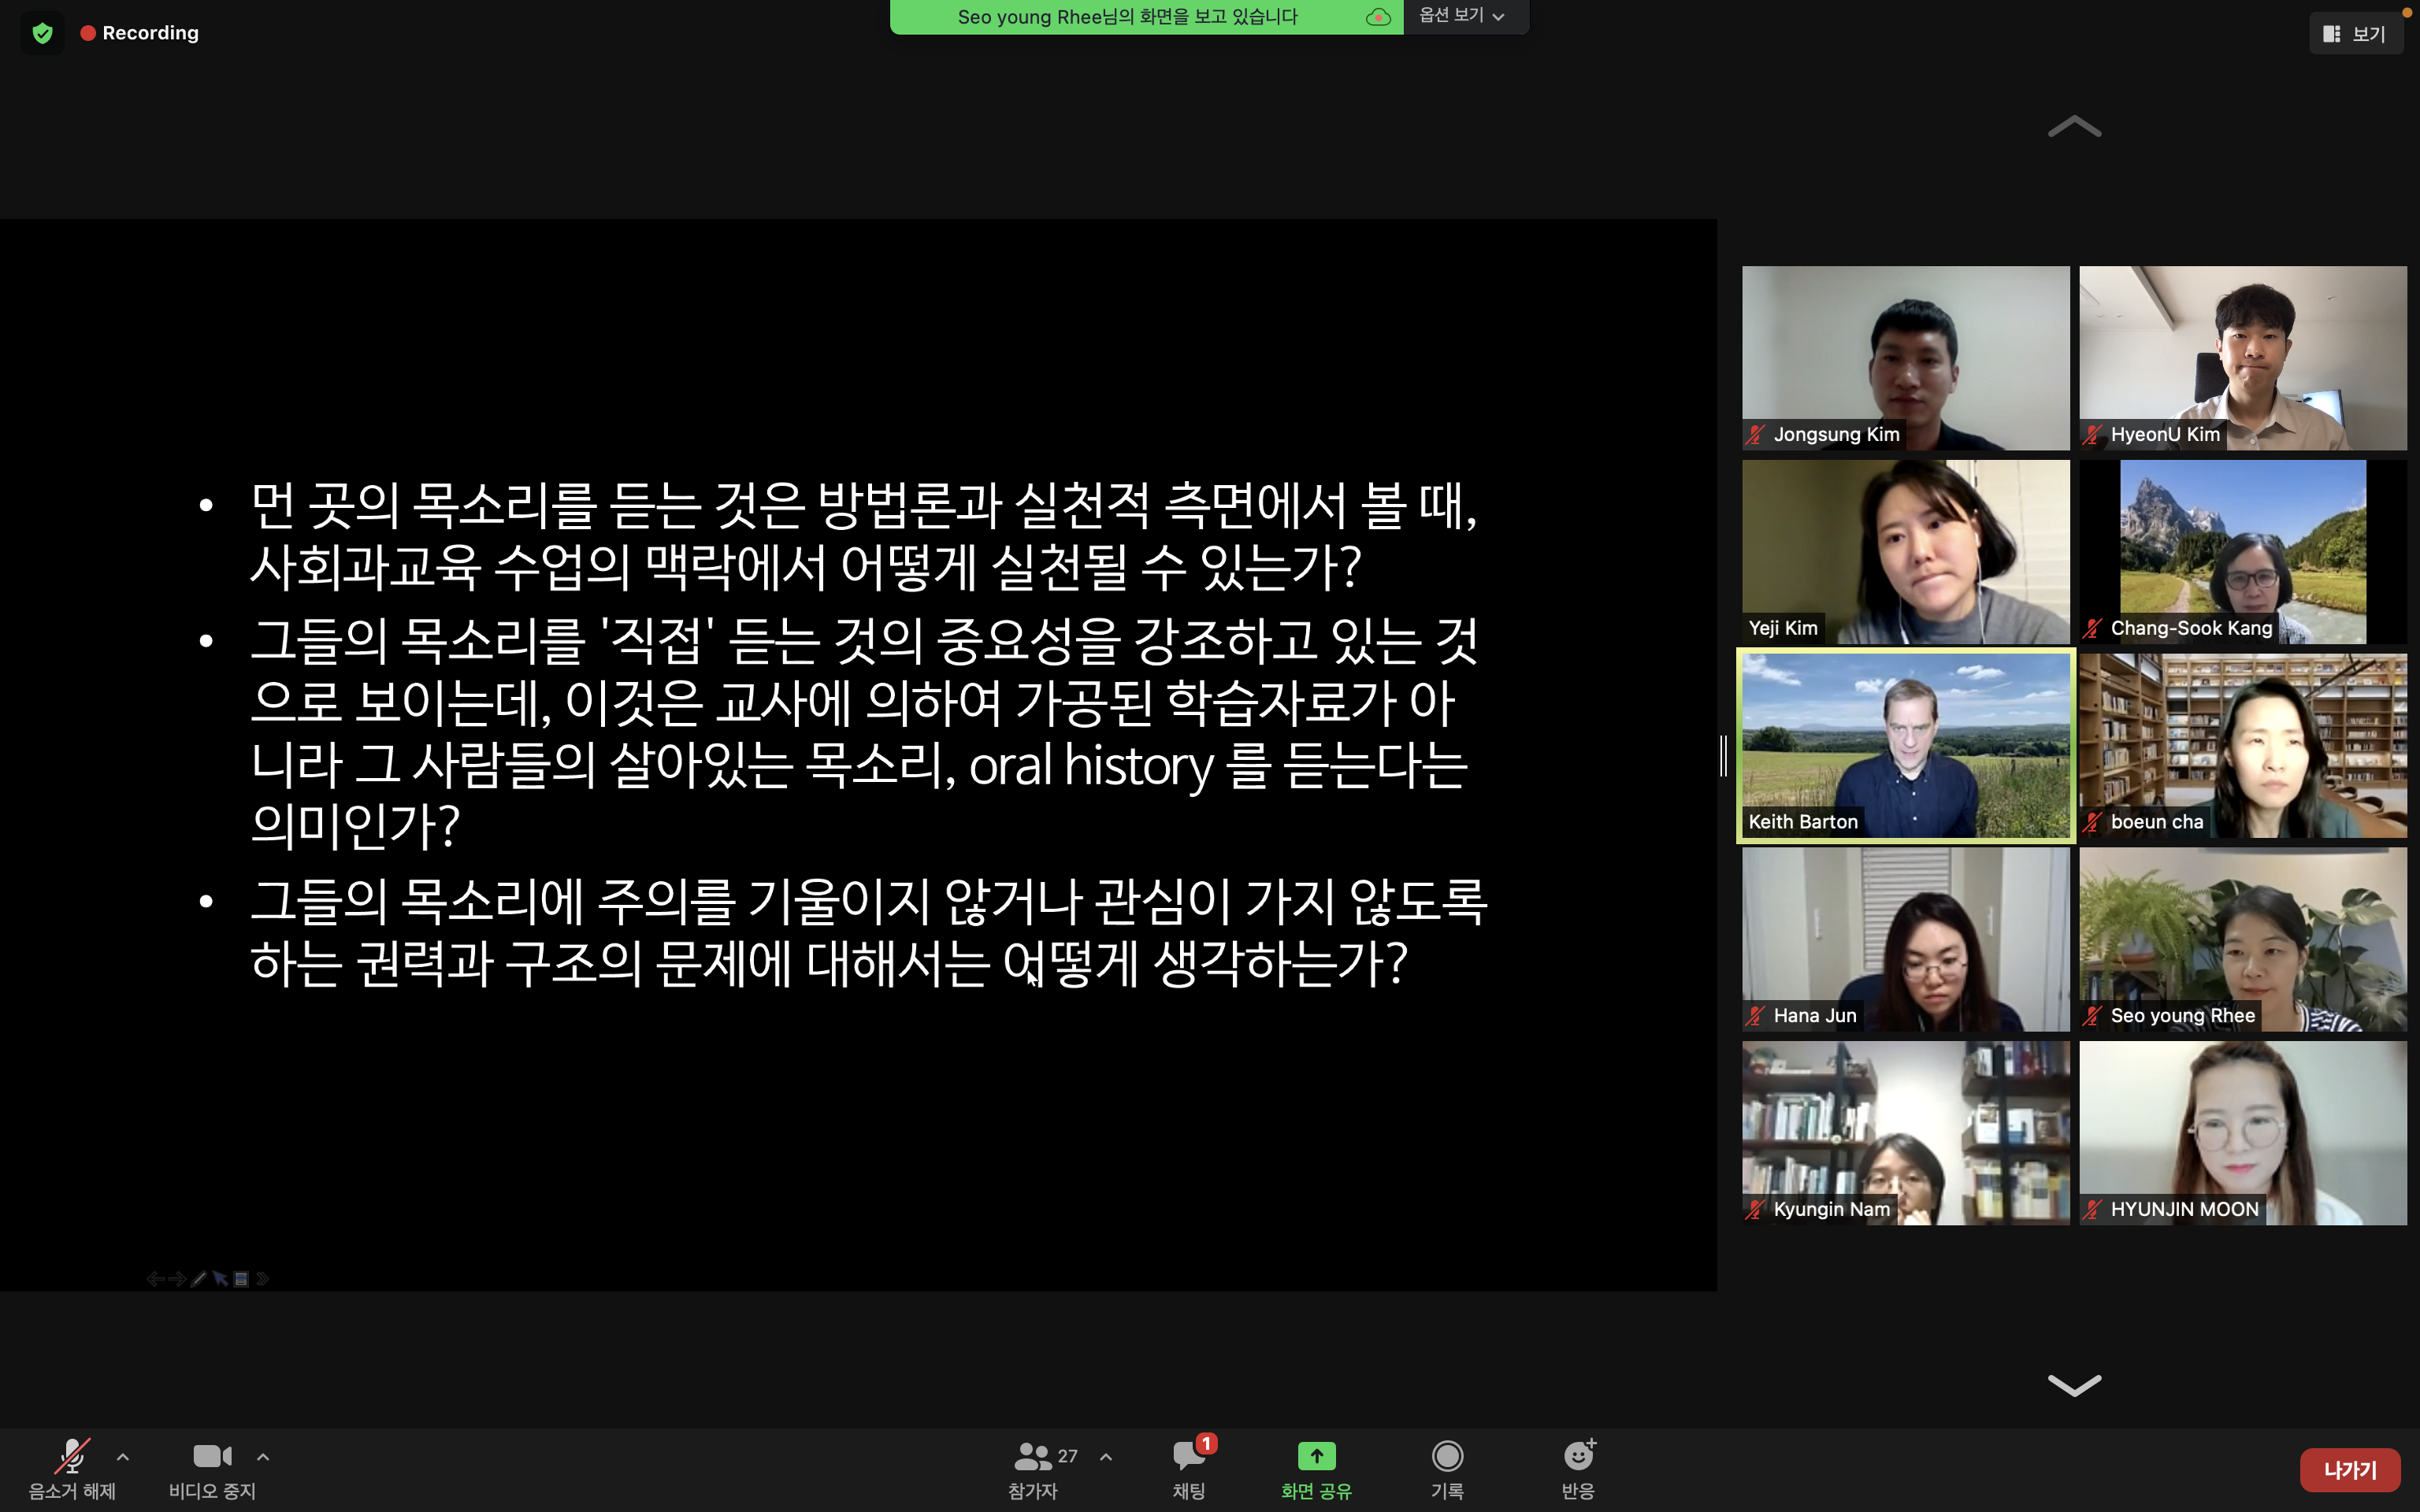Expand video options arrow next to the camera
This screenshot has height=1512, width=2420.
point(263,1457)
